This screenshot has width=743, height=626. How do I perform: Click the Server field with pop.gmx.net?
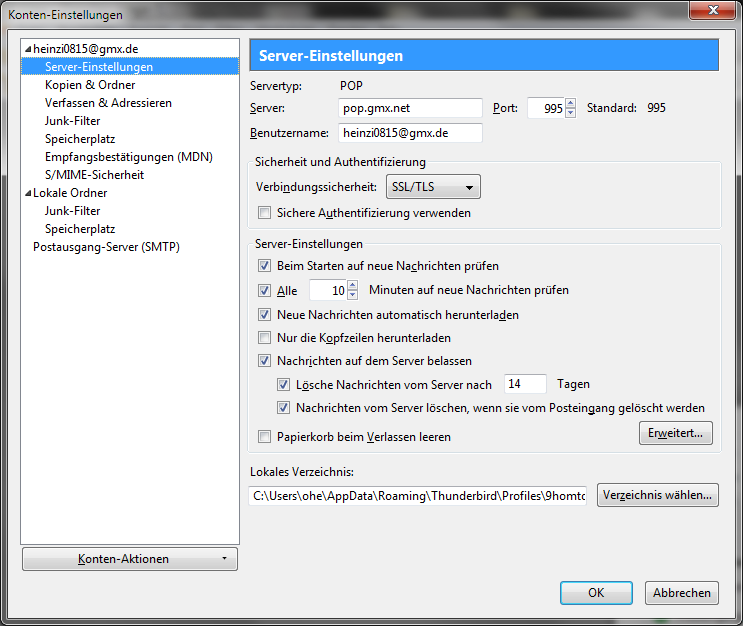[410, 108]
